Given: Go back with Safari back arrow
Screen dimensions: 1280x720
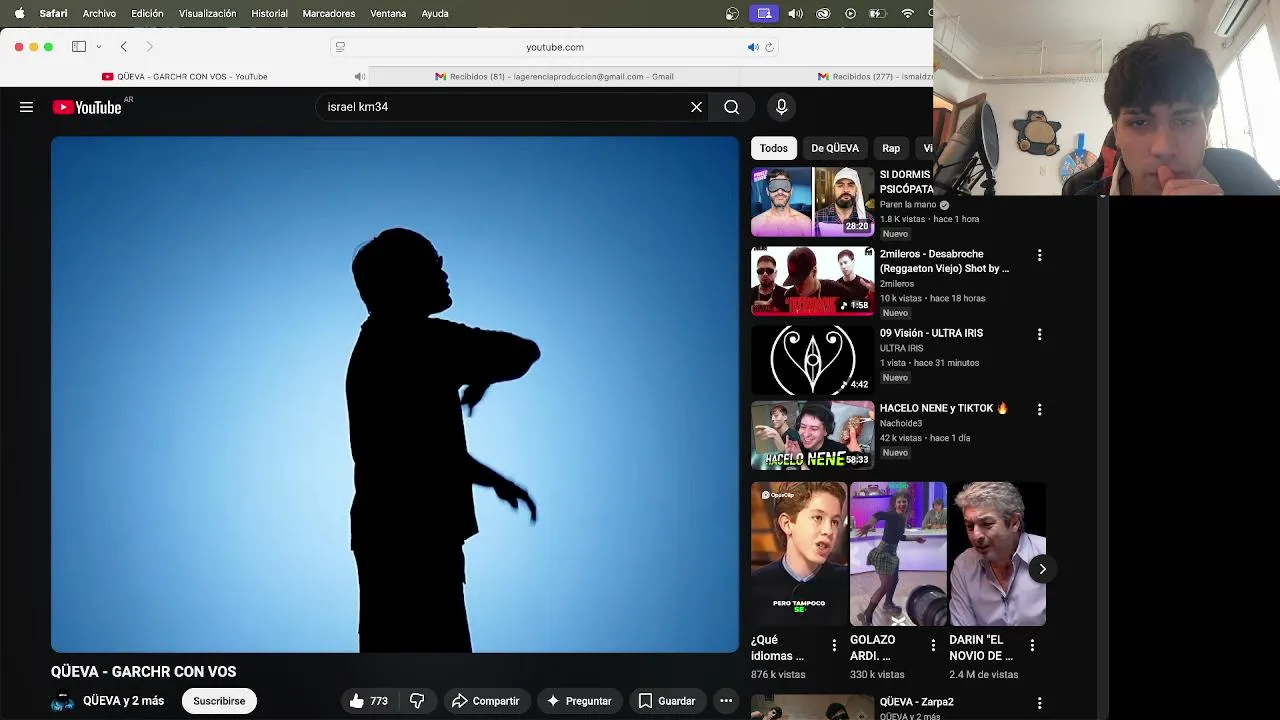Looking at the screenshot, I should click(x=124, y=46).
